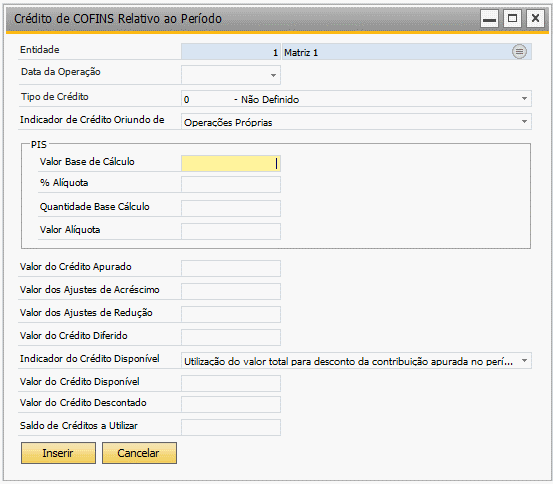The height and width of the screenshot is (484, 553).
Task: Maximize the Crédito de COFINS window
Action: [512, 18]
